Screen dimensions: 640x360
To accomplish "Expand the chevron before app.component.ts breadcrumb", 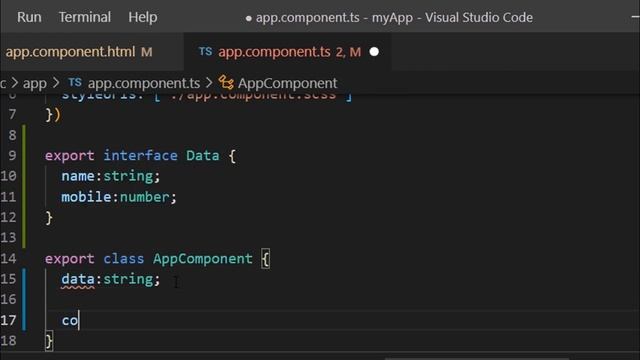I will [57, 83].
